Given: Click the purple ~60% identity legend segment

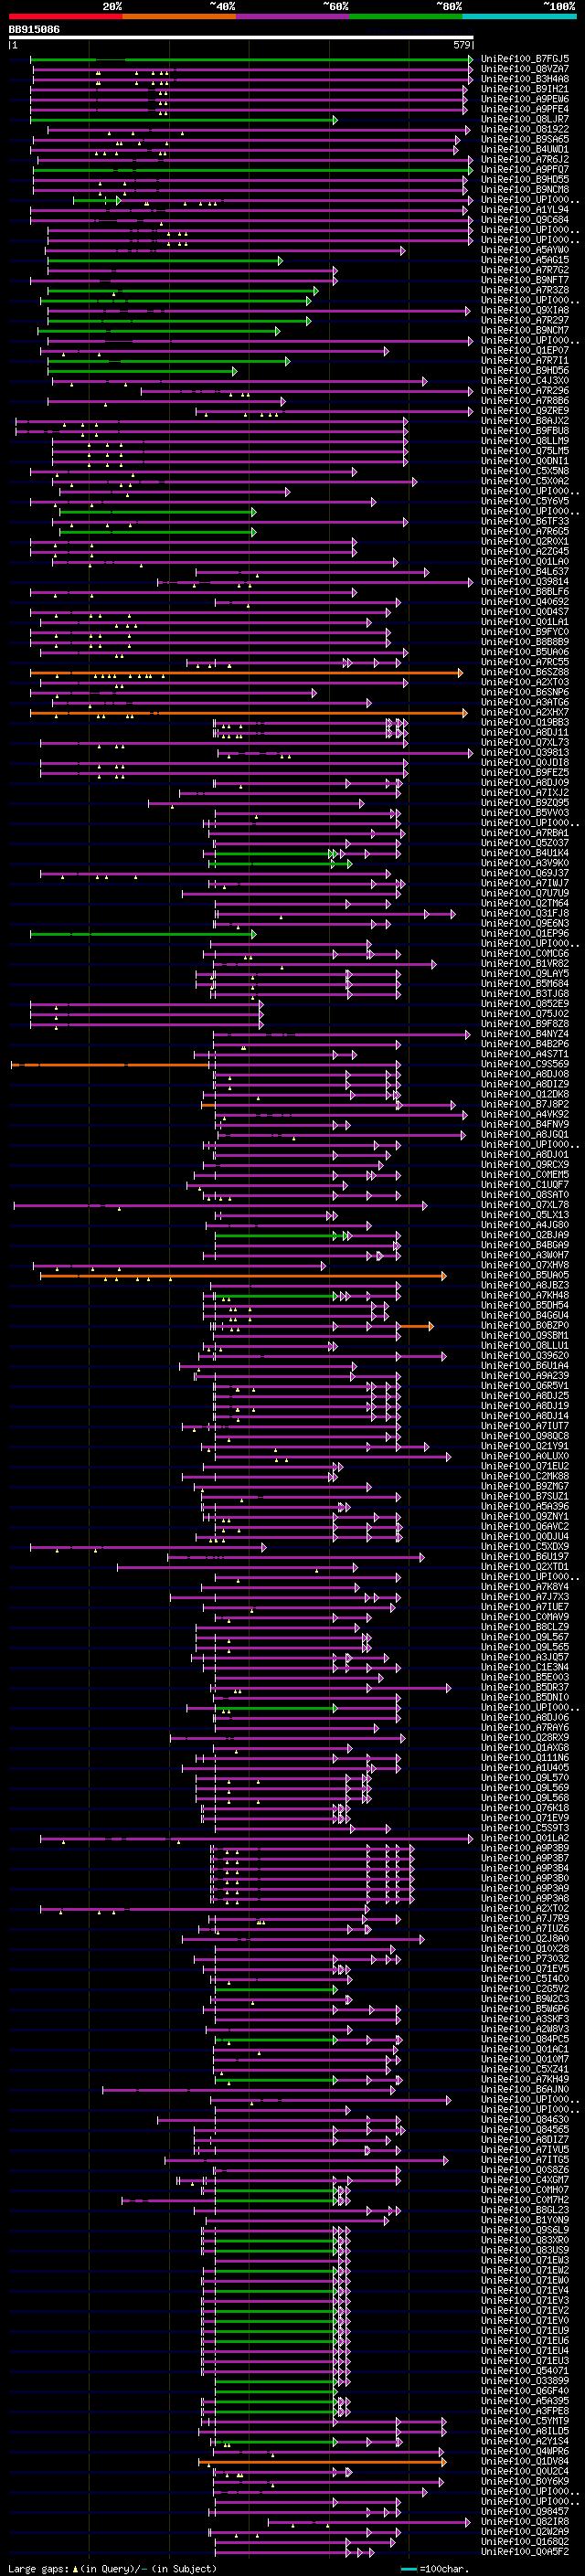Looking at the screenshot, I should coord(293,16).
